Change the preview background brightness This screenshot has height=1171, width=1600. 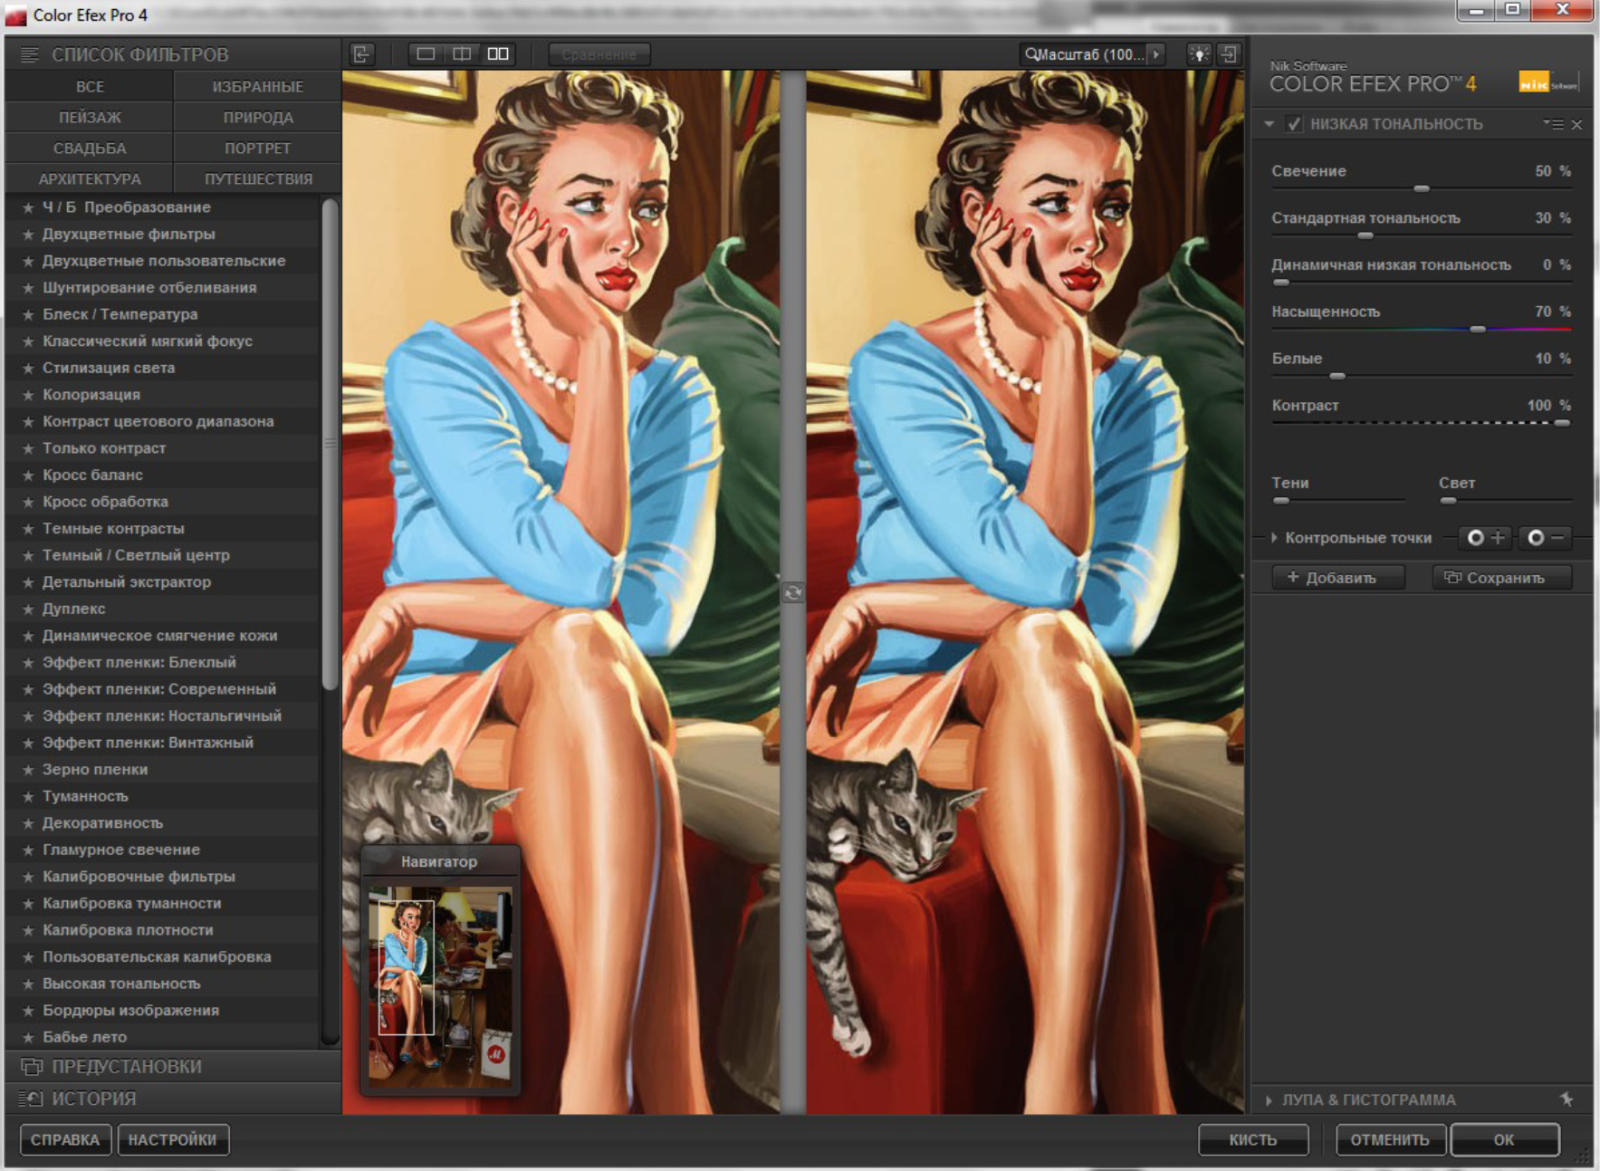click(x=1199, y=54)
